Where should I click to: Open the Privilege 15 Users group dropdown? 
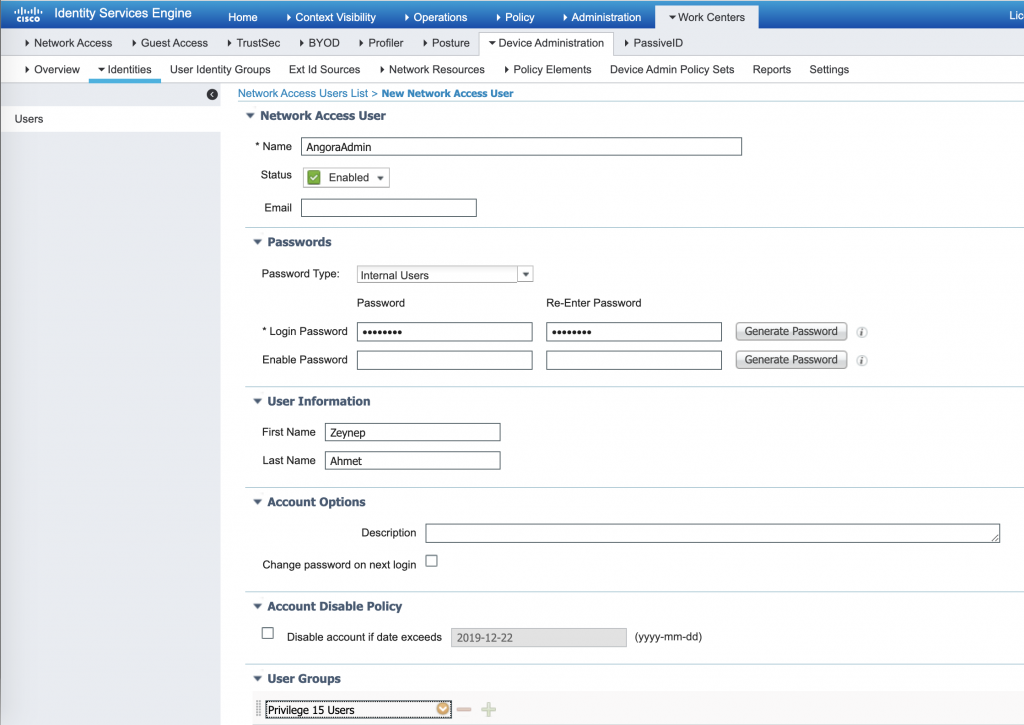(443, 709)
